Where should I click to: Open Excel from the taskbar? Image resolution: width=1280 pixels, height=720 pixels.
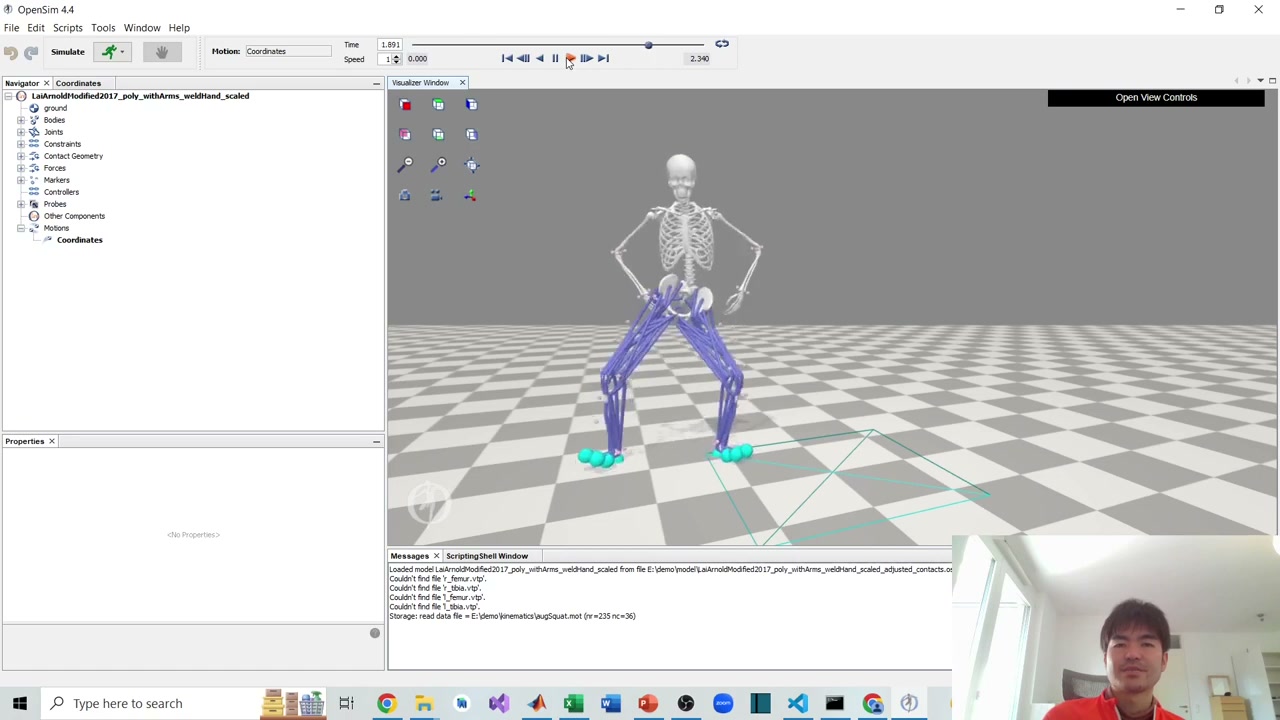(x=573, y=703)
